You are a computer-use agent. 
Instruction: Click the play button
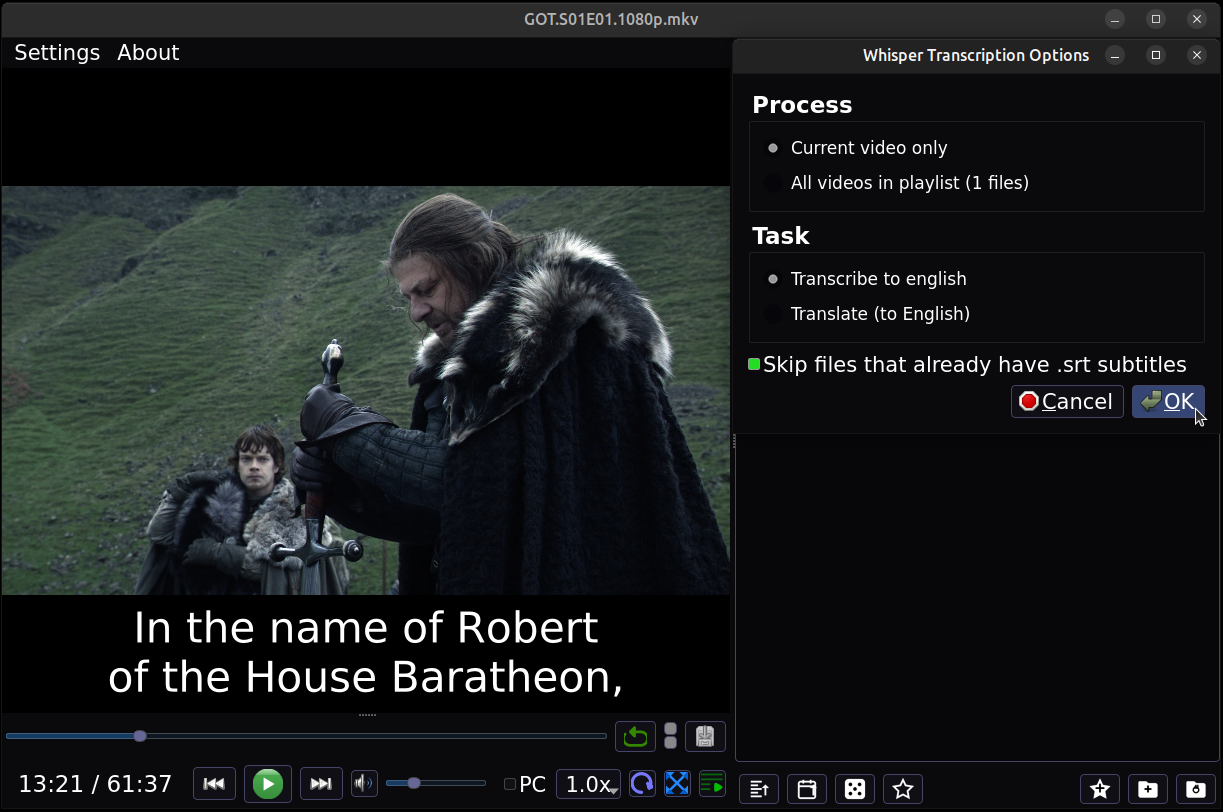tap(268, 784)
